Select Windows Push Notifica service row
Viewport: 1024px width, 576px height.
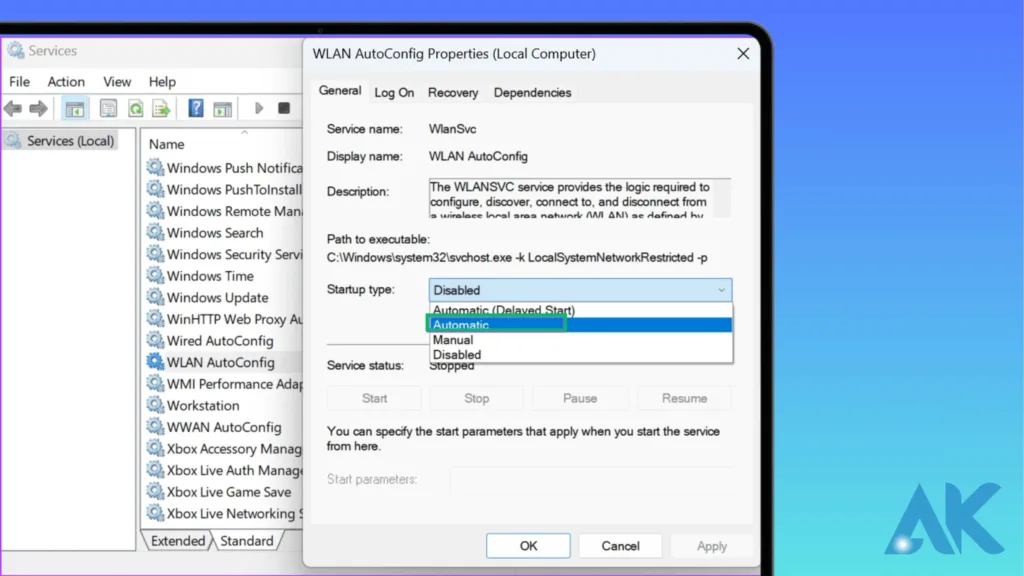point(224,168)
